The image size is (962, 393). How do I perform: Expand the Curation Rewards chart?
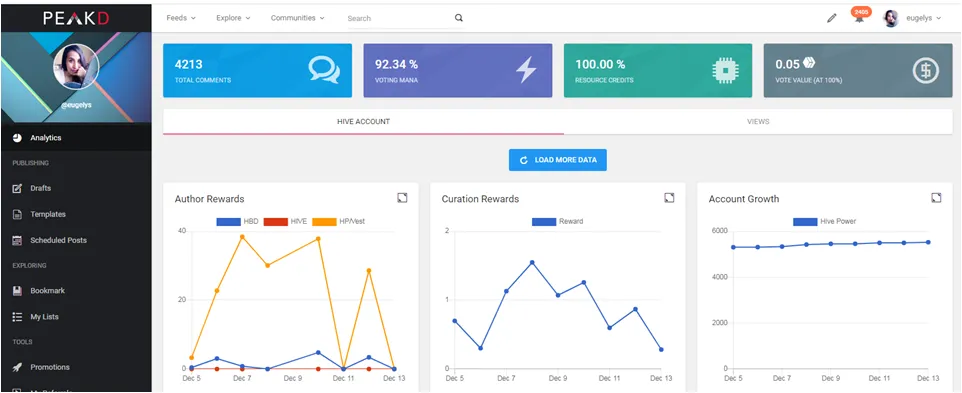[x=669, y=197]
